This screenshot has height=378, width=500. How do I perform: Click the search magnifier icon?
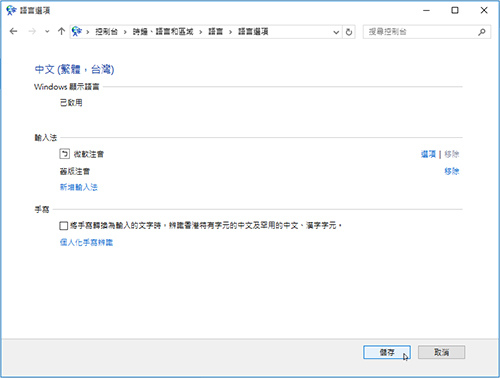tap(482, 32)
